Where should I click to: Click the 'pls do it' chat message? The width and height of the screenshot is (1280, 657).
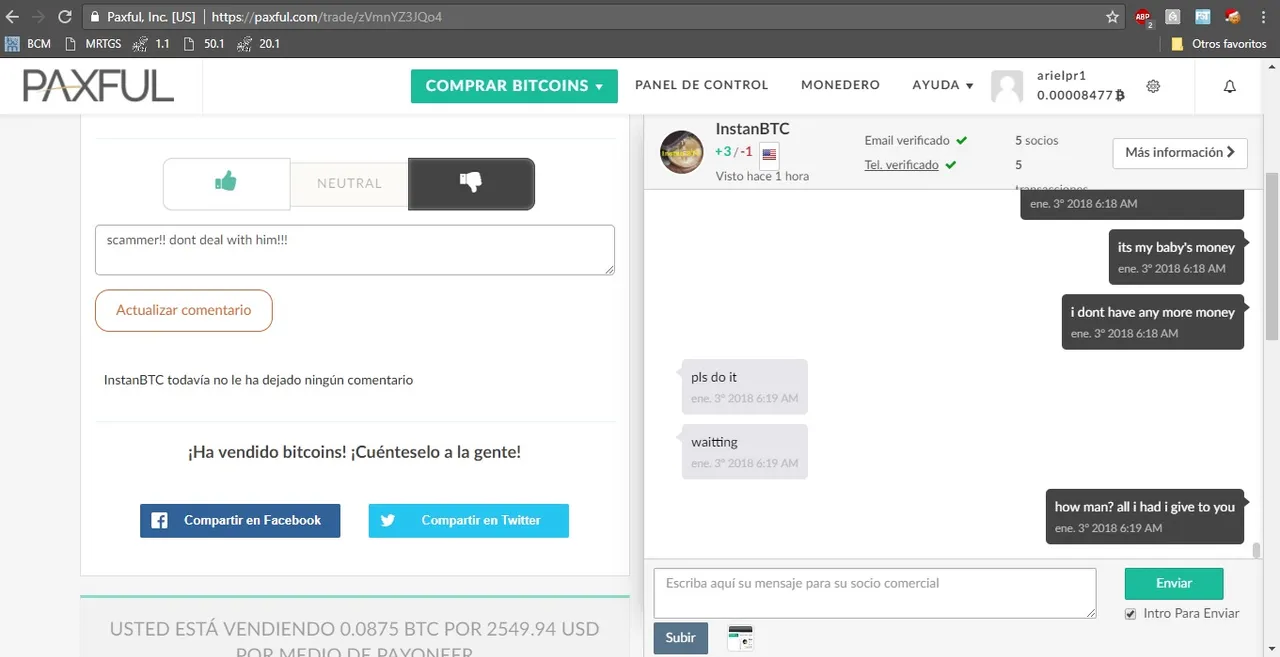(x=744, y=386)
